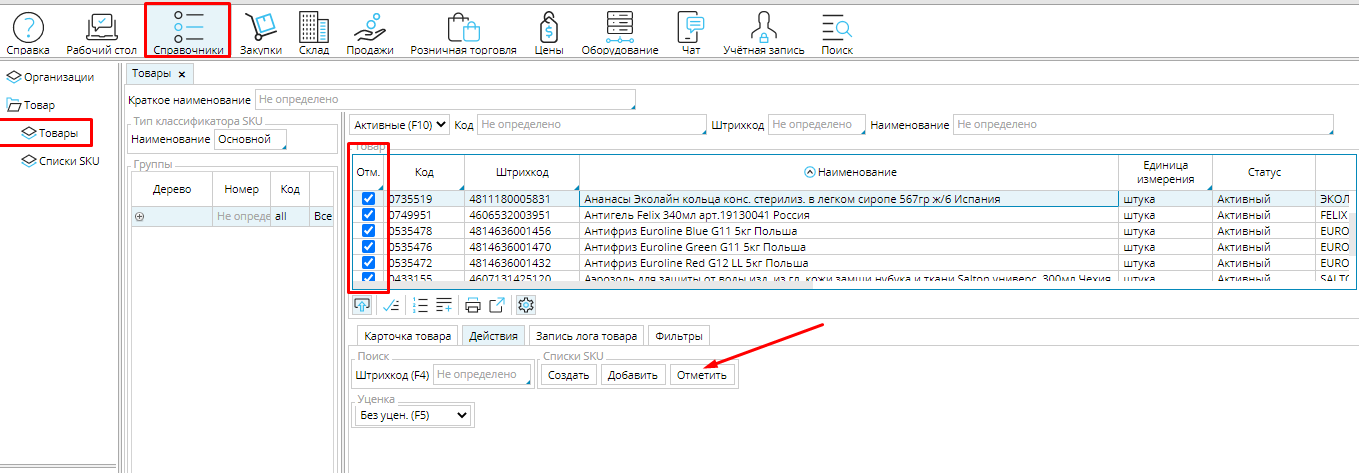Click the Отметить button
The height and width of the screenshot is (473, 1359).
pyautogui.click(x=702, y=375)
